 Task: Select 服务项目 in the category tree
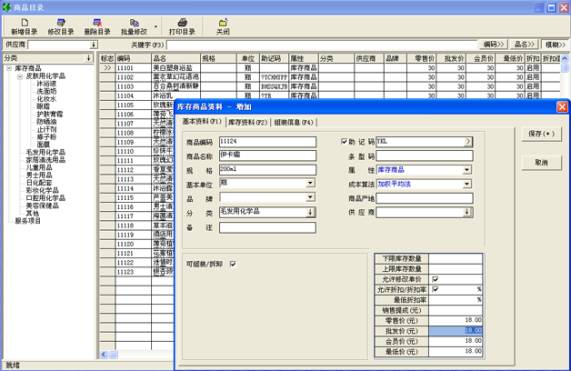pos(28,221)
